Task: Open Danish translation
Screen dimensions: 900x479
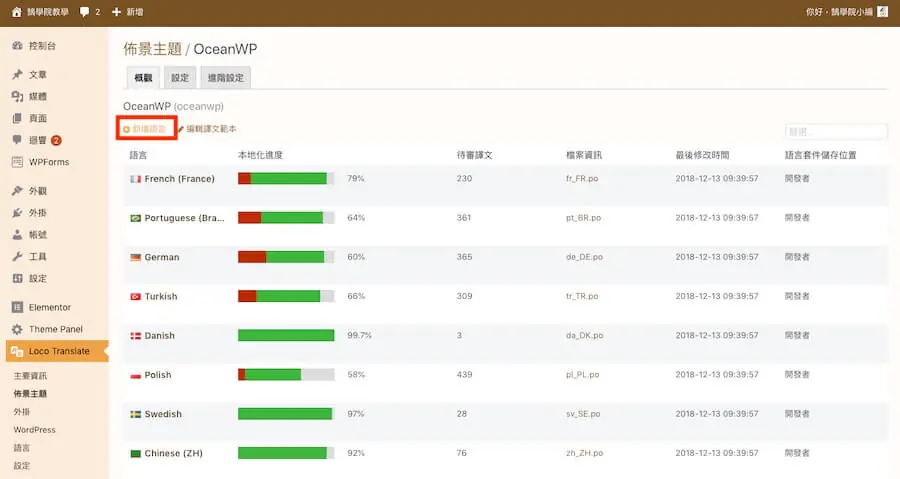Action: tap(160, 336)
